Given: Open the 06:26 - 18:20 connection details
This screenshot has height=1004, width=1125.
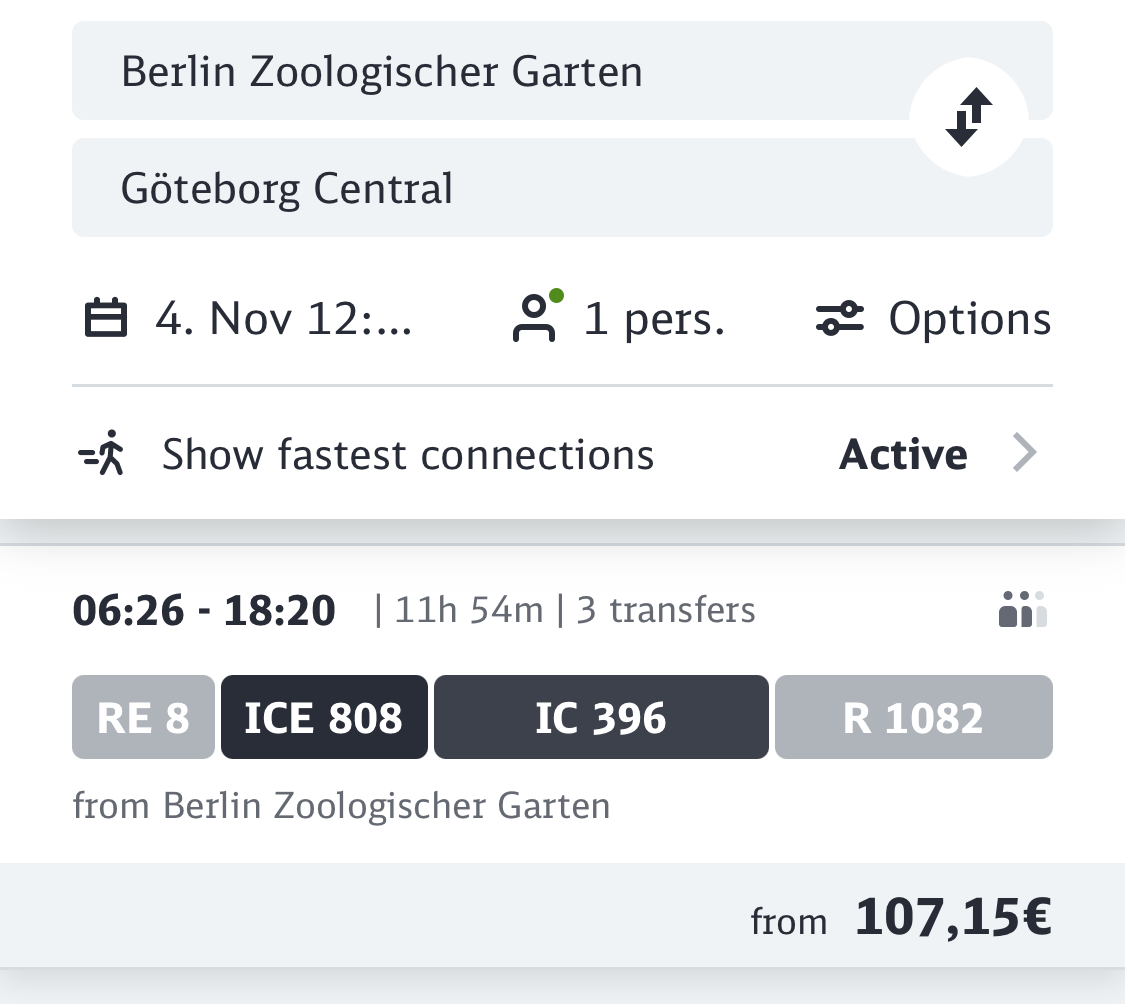Looking at the screenshot, I should (x=204, y=610).
